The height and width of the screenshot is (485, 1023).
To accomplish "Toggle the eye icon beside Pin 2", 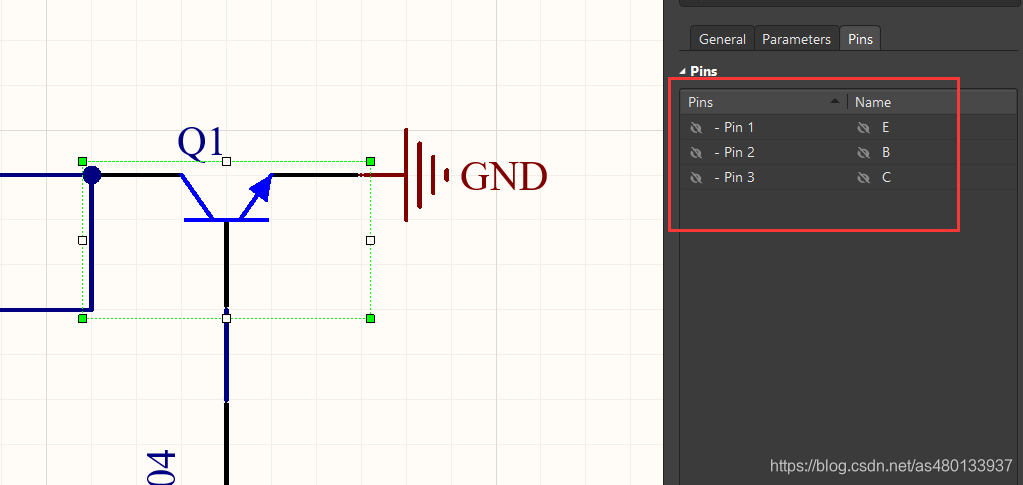I will click(696, 153).
